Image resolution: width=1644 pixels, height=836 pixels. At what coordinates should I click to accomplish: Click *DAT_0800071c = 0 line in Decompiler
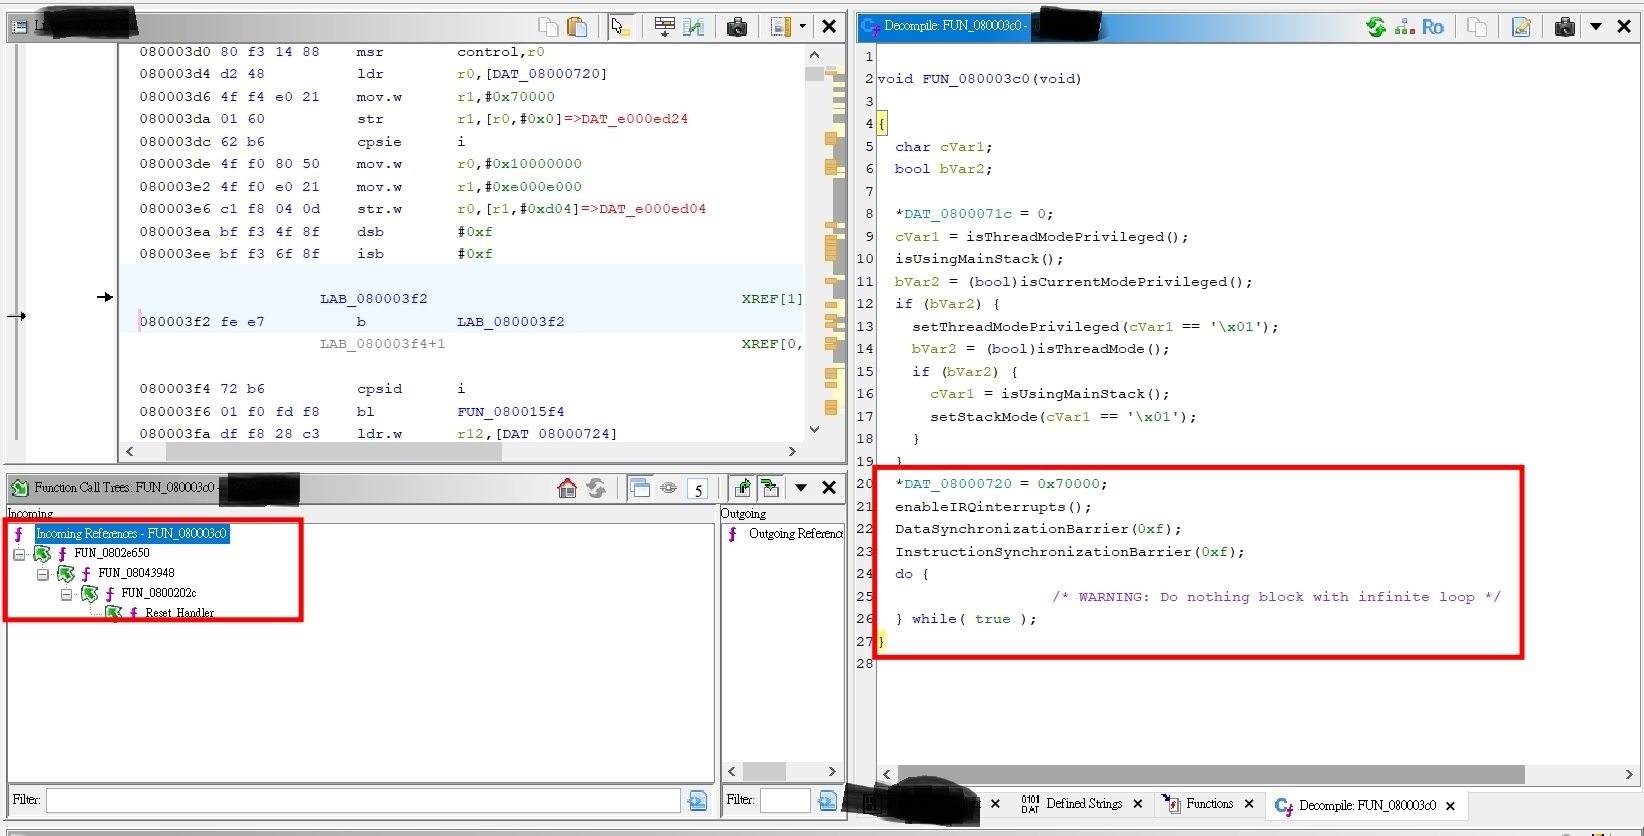(974, 214)
